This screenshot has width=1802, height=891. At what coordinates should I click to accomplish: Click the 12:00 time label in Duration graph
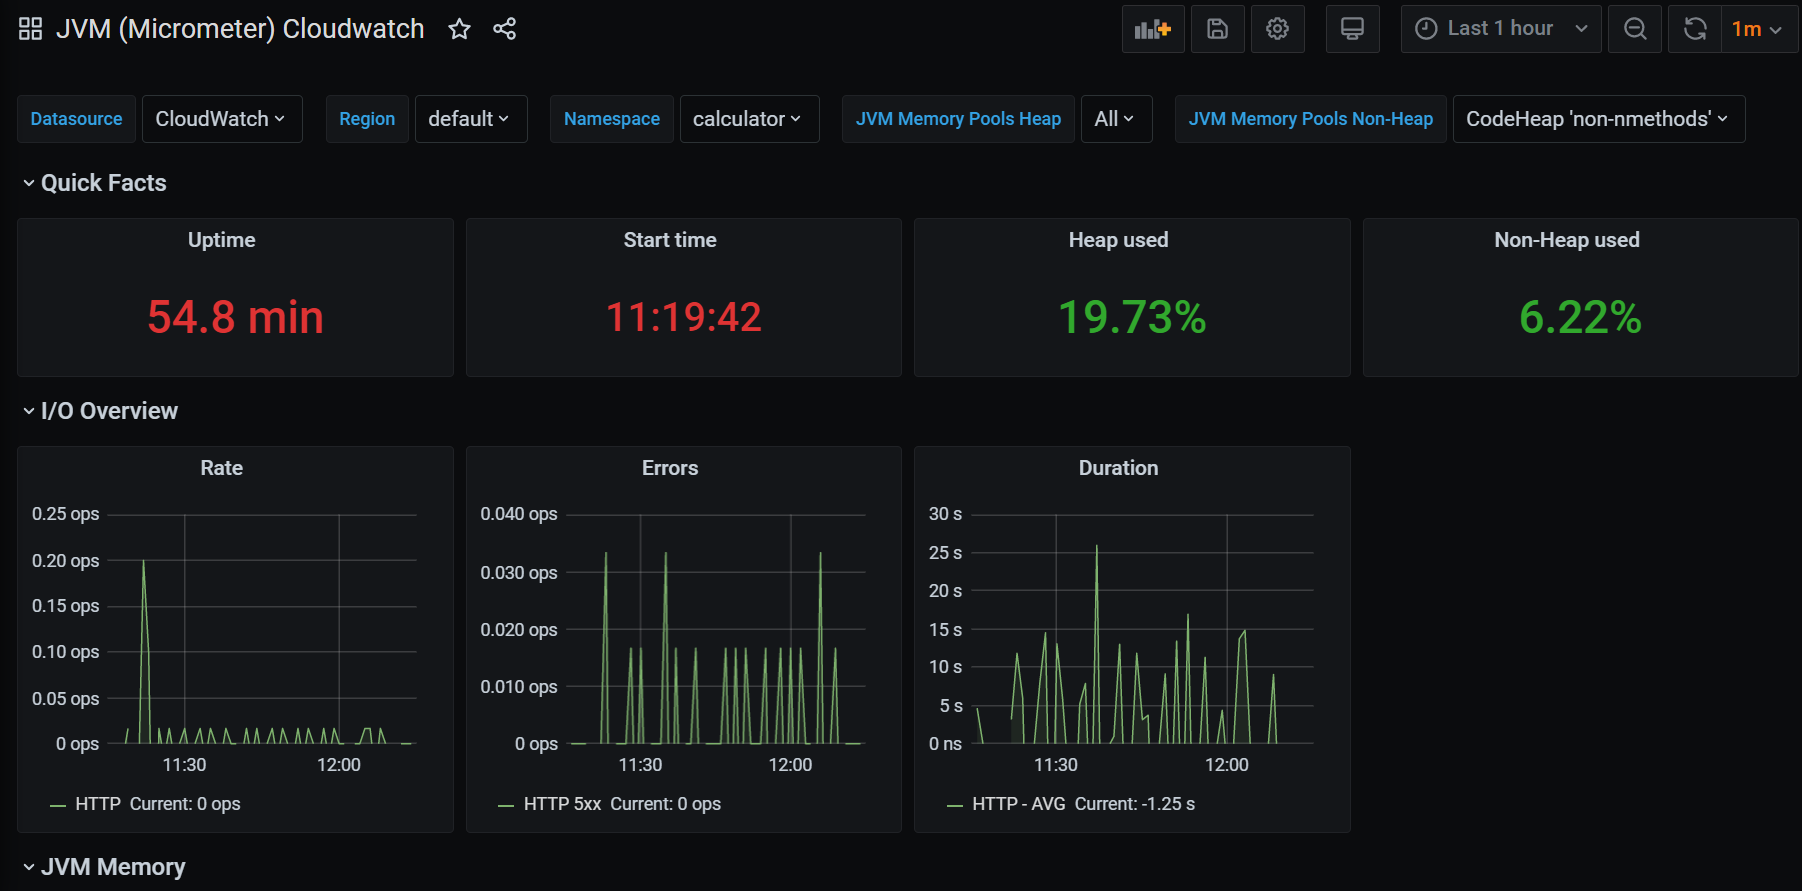pyautogui.click(x=1227, y=765)
